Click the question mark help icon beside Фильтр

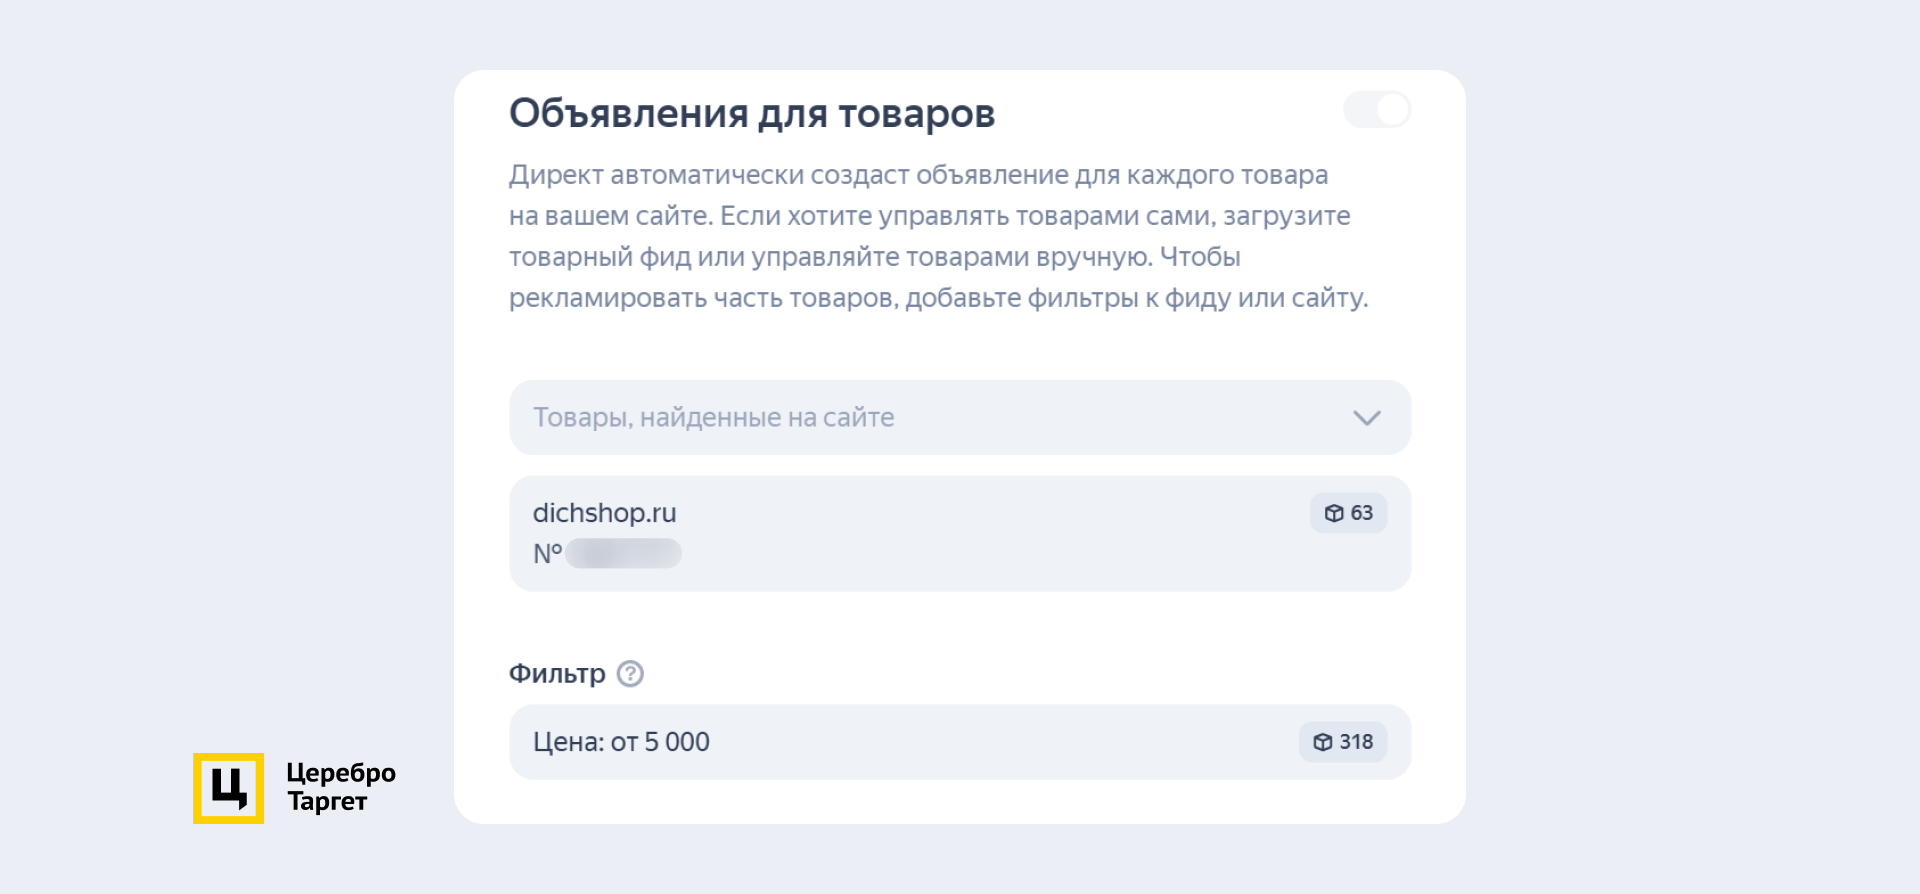point(630,674)
